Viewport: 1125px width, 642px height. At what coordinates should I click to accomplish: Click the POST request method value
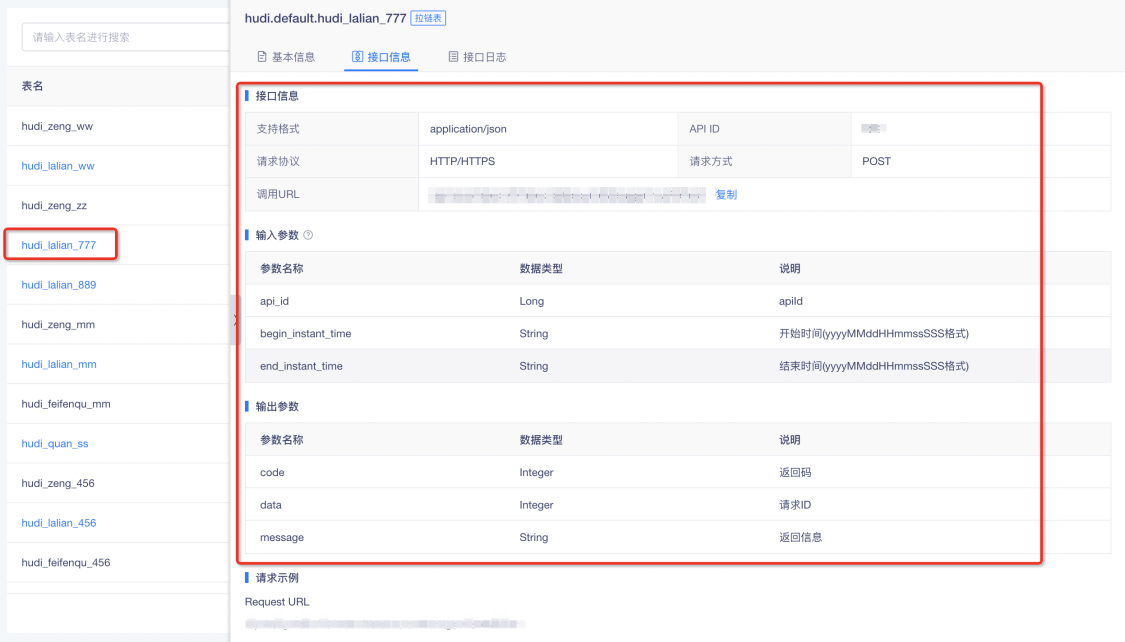tap(877, 161)
